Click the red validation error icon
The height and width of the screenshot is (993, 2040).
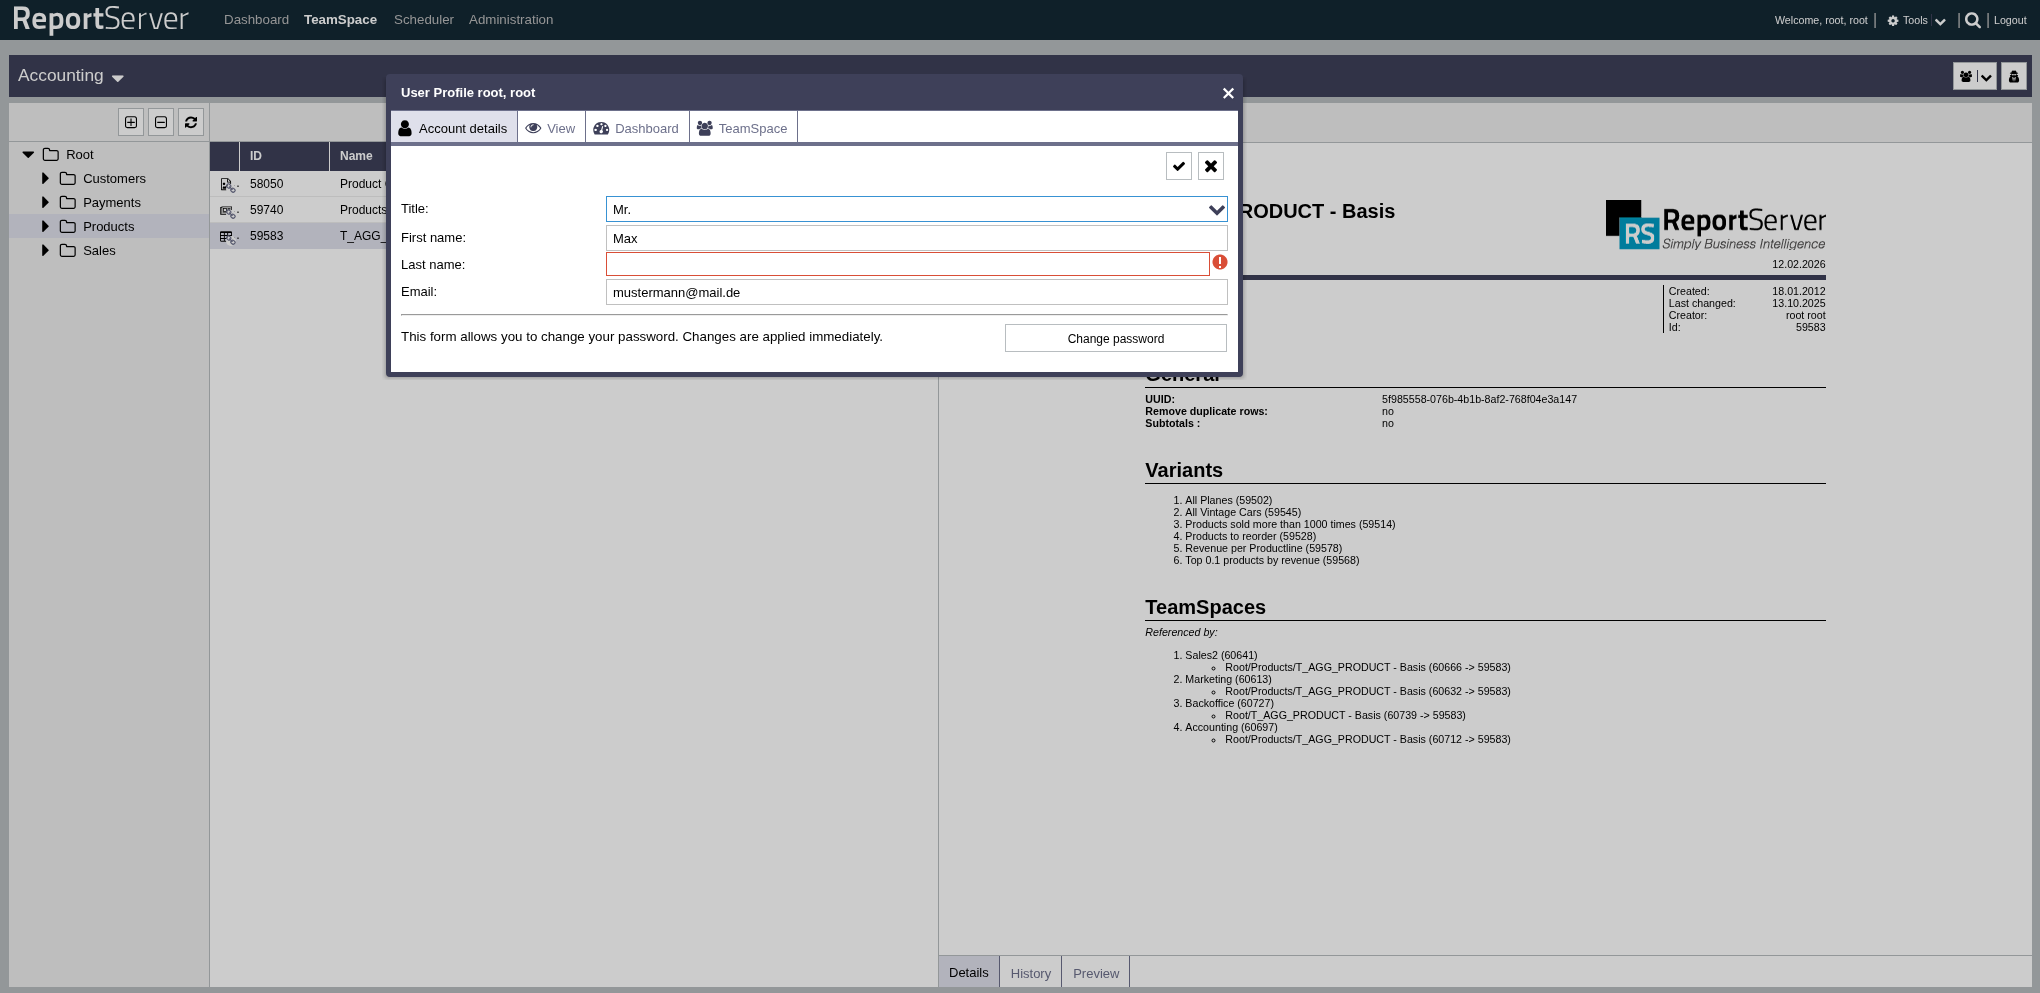pos(1219,262)
